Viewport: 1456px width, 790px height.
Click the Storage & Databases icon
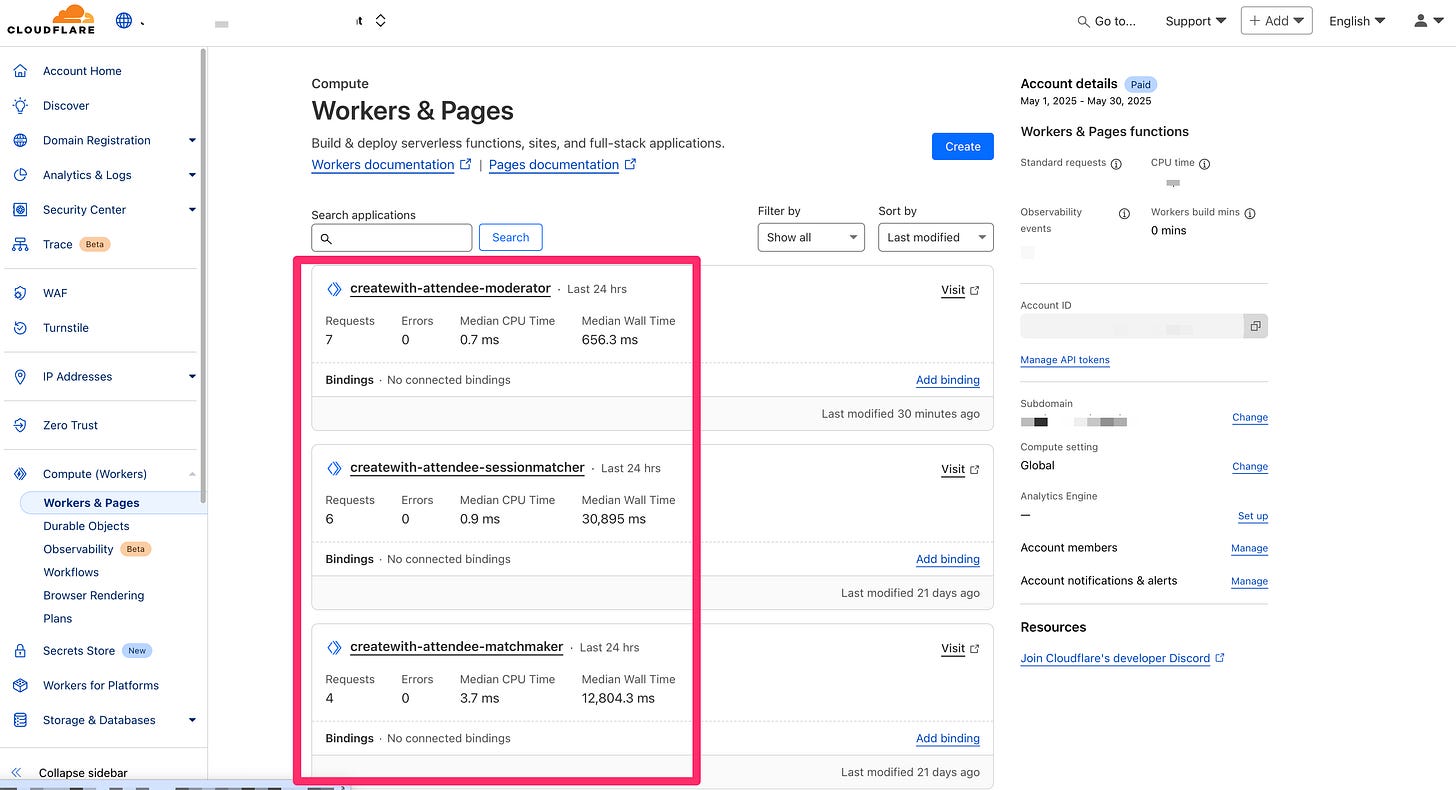(20, 720)
